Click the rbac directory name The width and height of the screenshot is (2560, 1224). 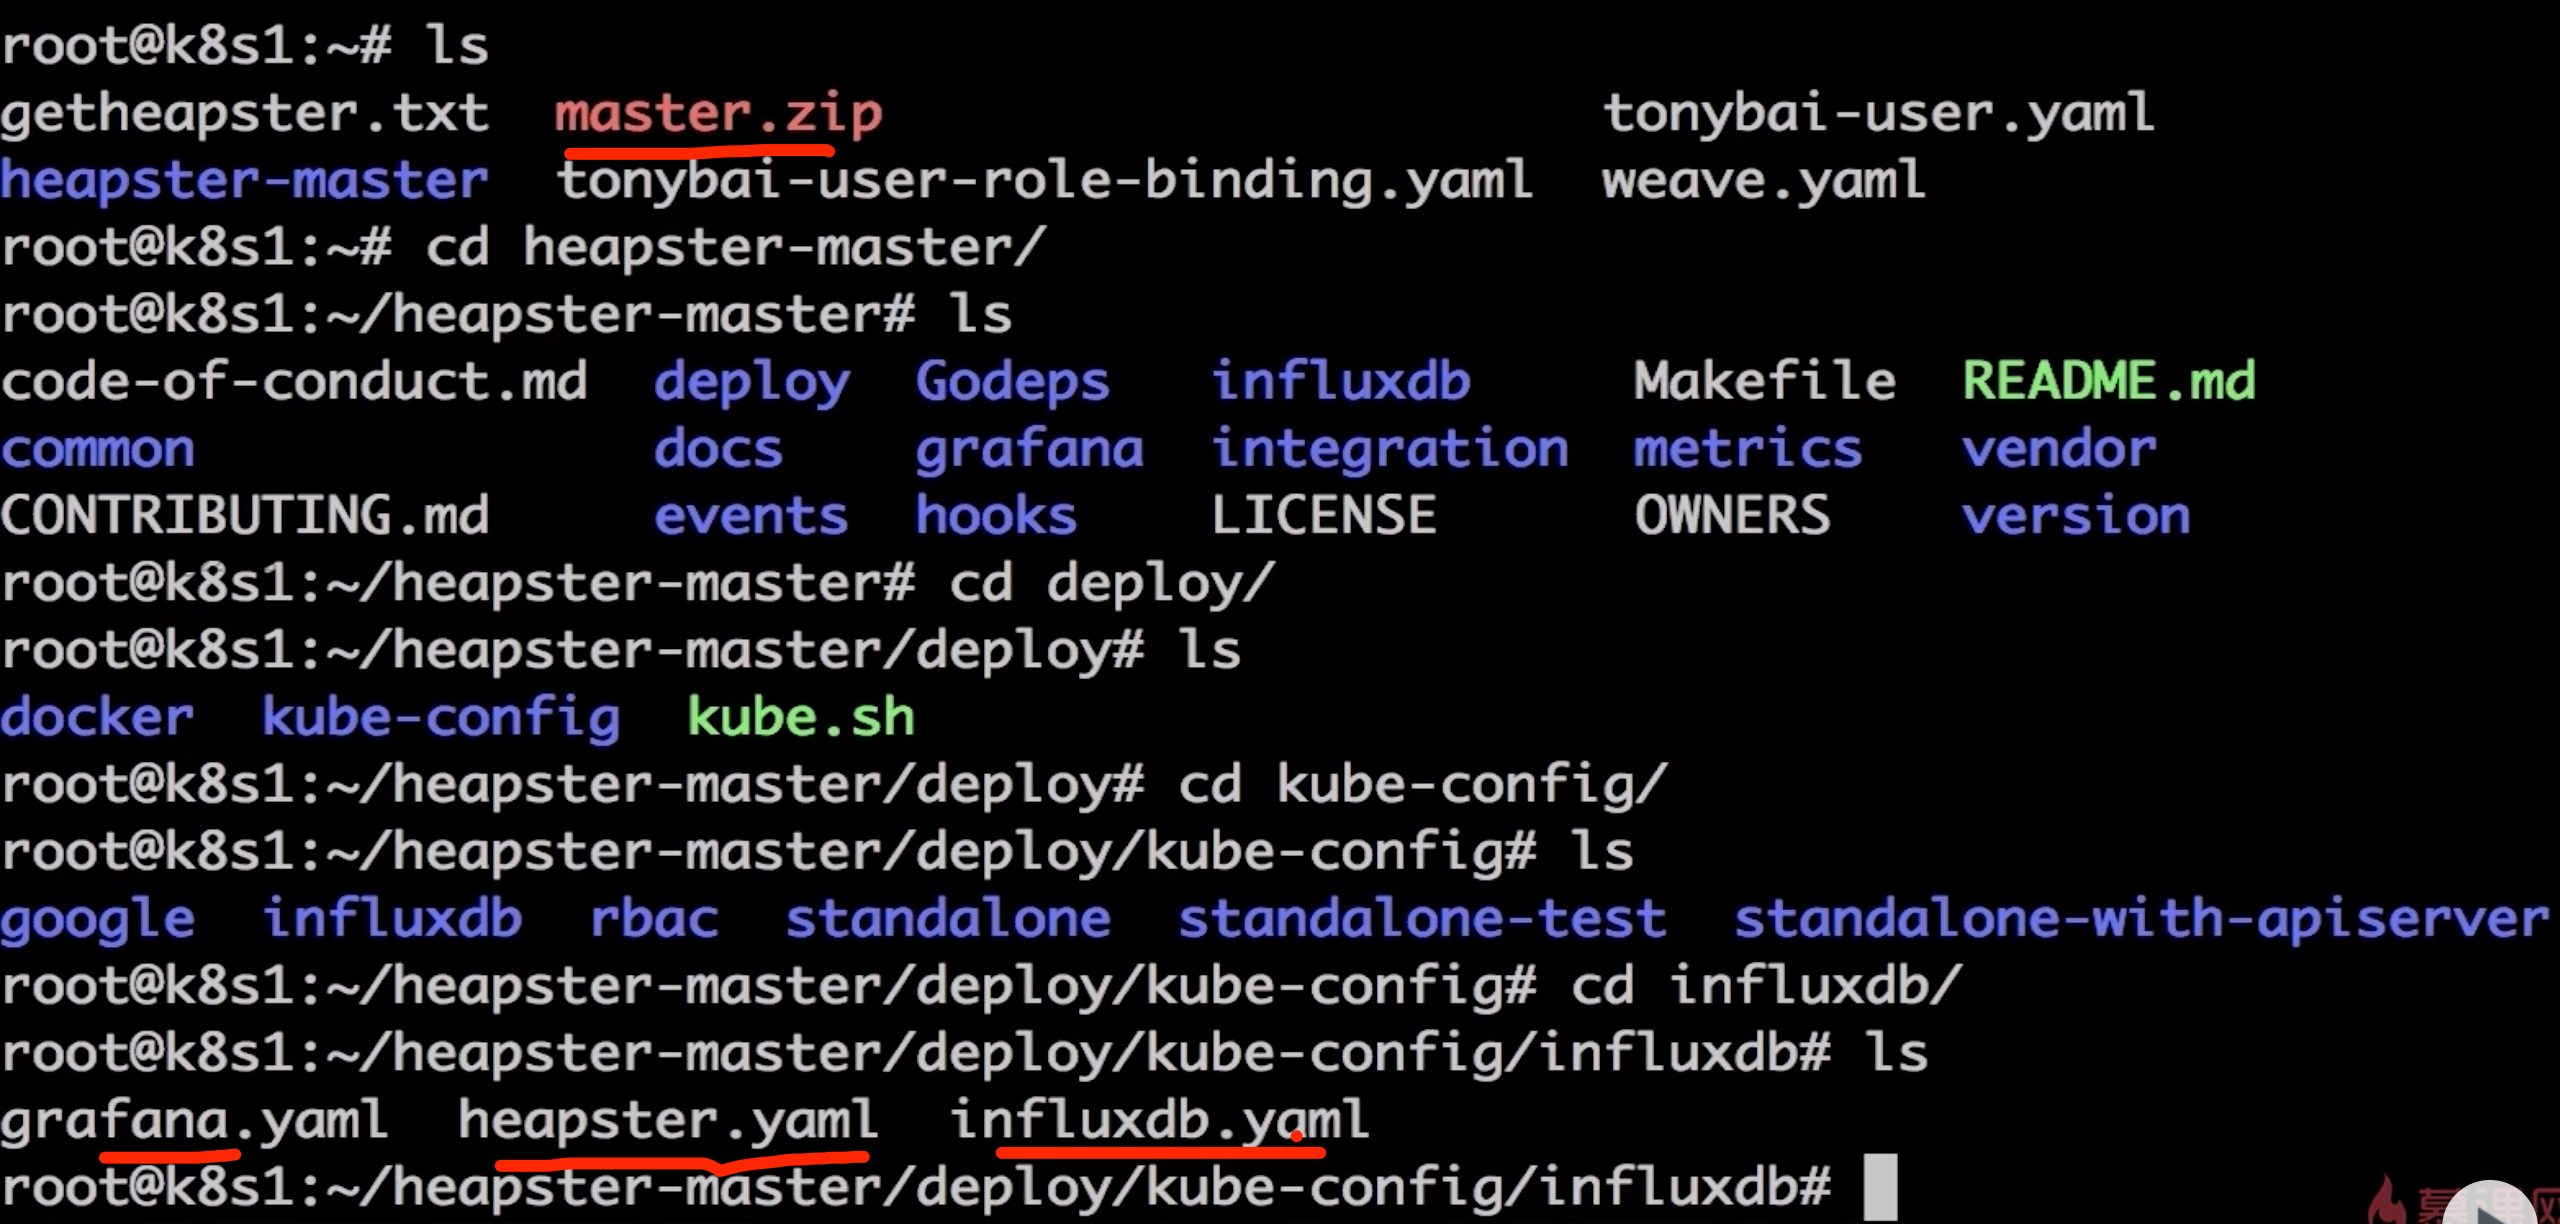tap(654, 919)
